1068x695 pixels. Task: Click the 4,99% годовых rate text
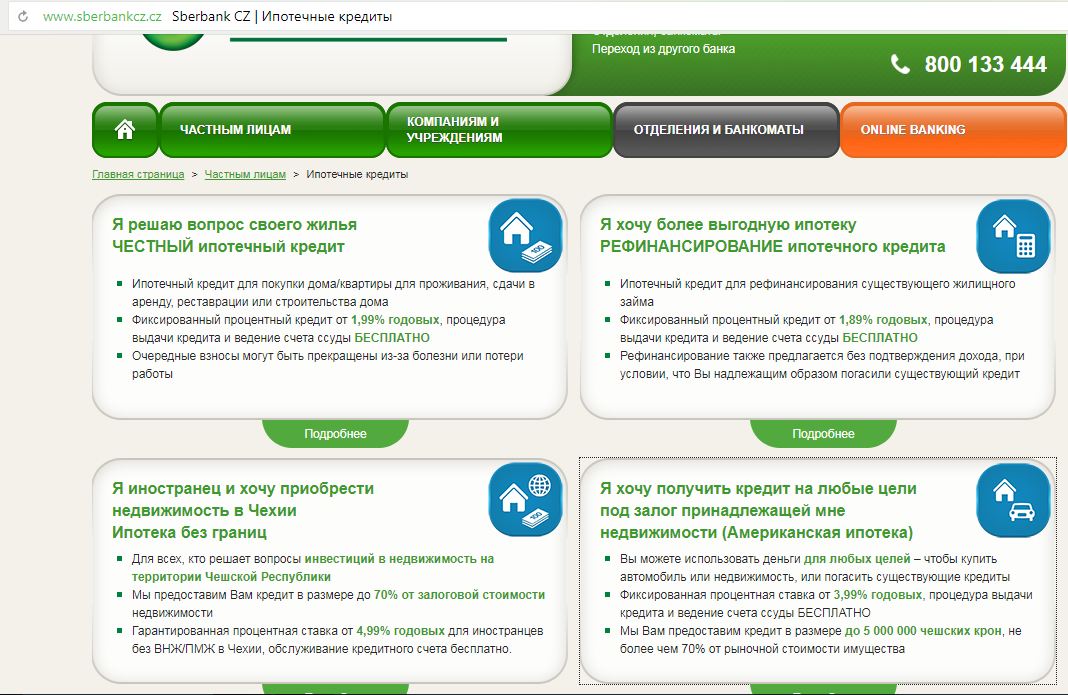tap(400, 631)
